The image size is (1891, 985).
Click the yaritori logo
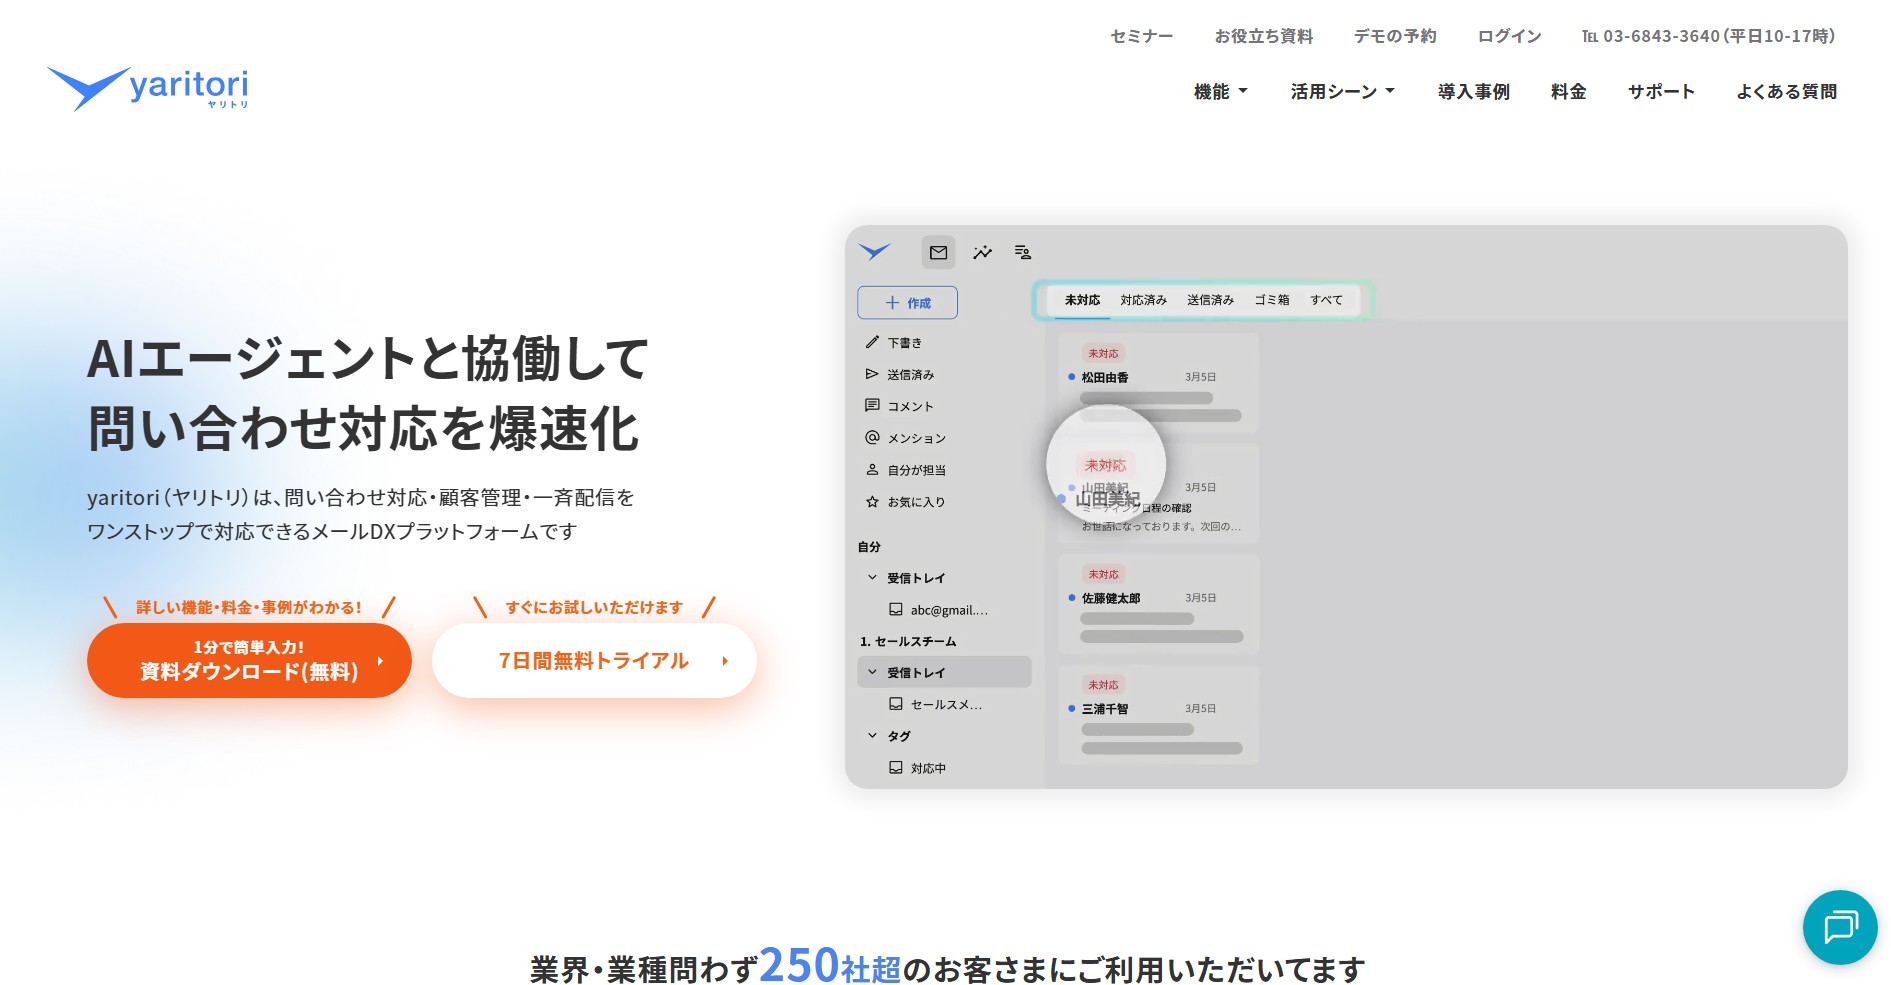(x=147, y=88)
